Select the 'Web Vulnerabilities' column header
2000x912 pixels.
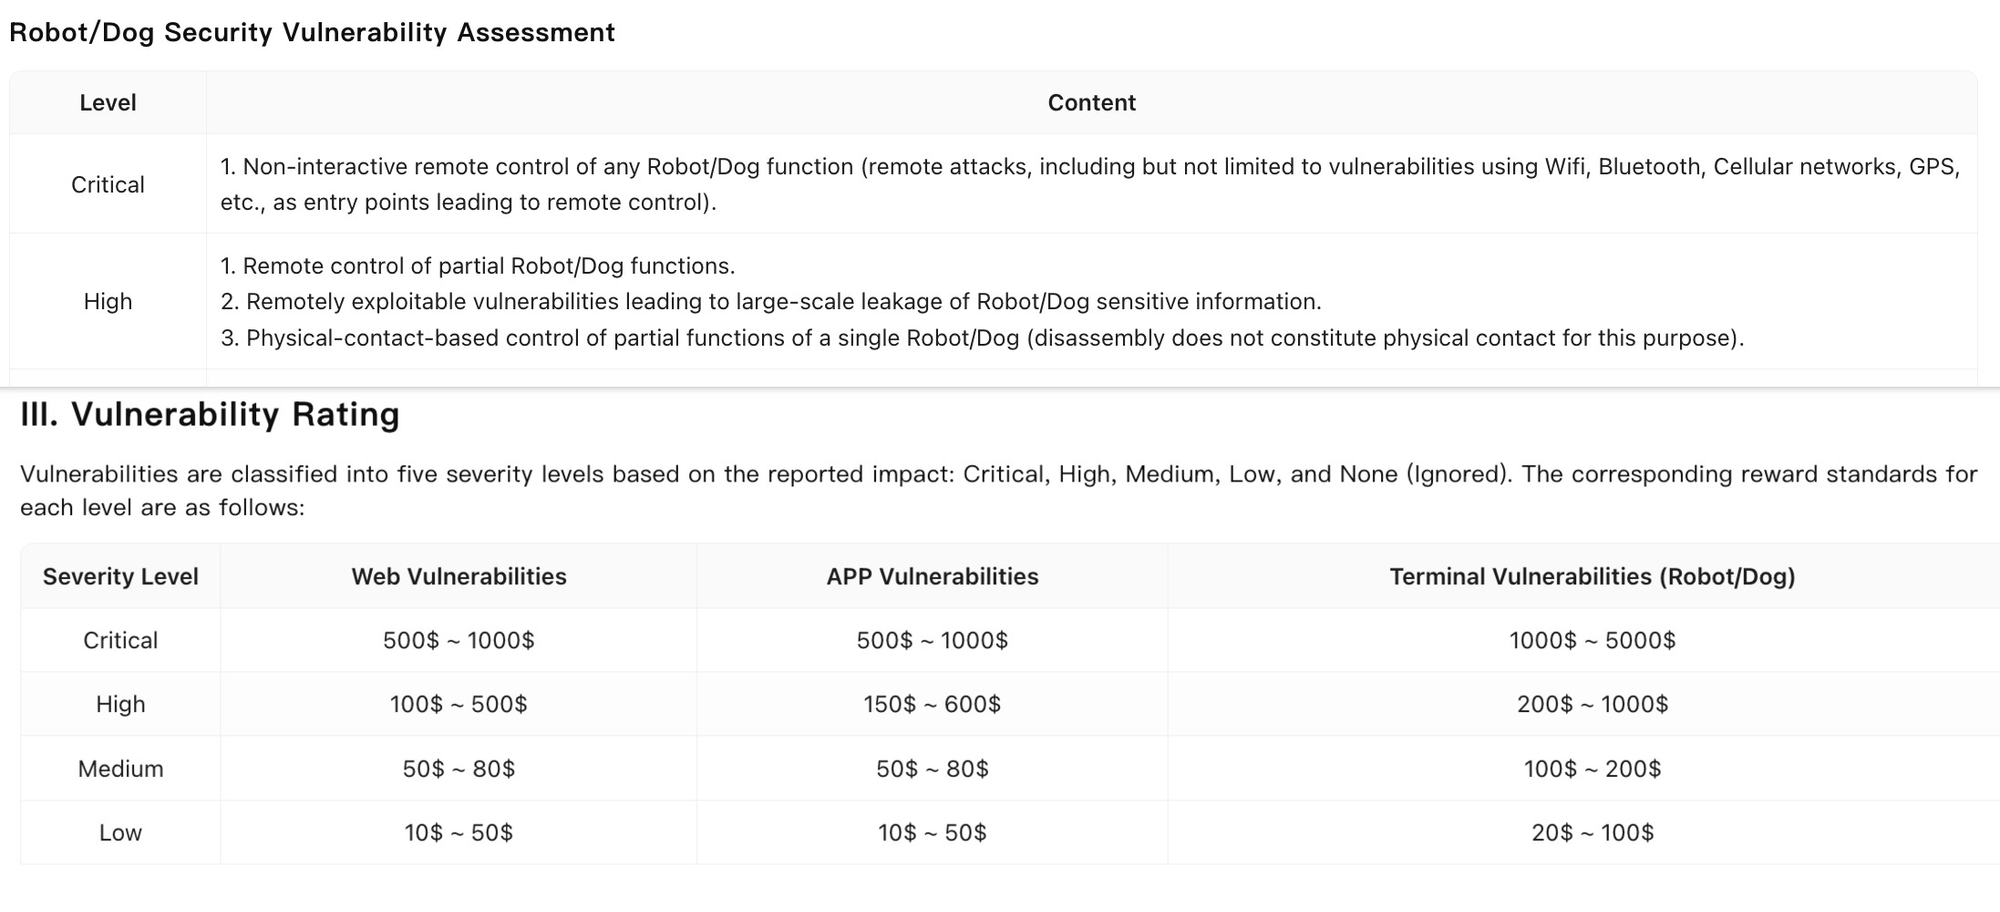459,577
